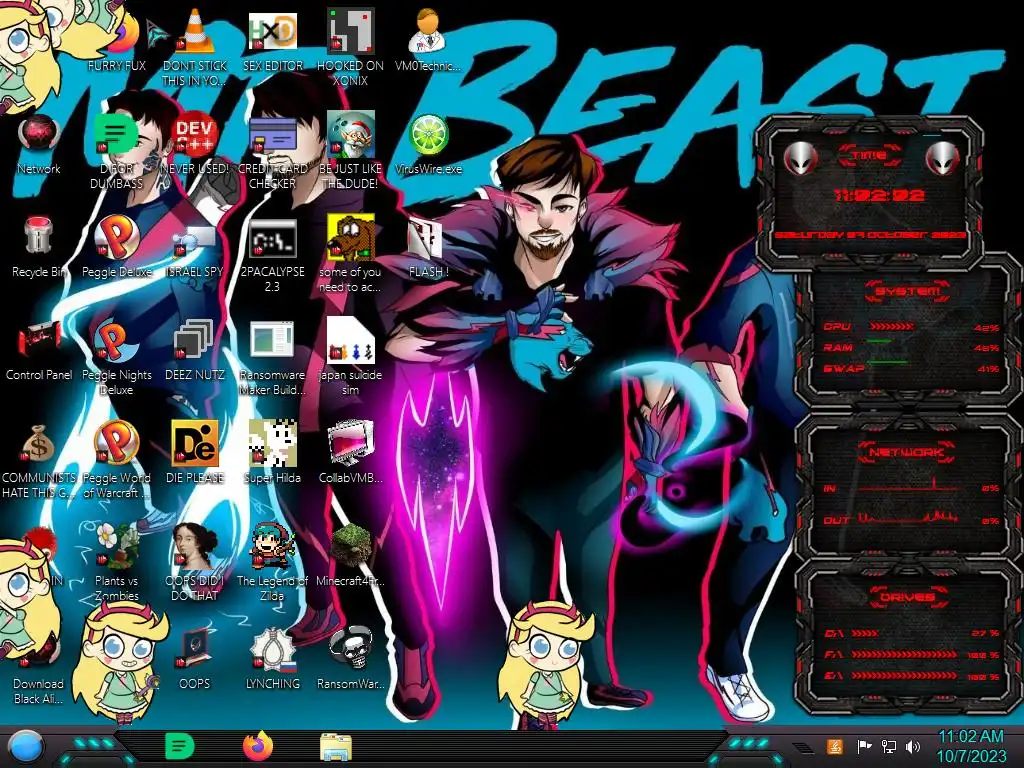Click right alien head on TIME widget
This screenshot has height=768, width=1024.
[x=942, y=157]
